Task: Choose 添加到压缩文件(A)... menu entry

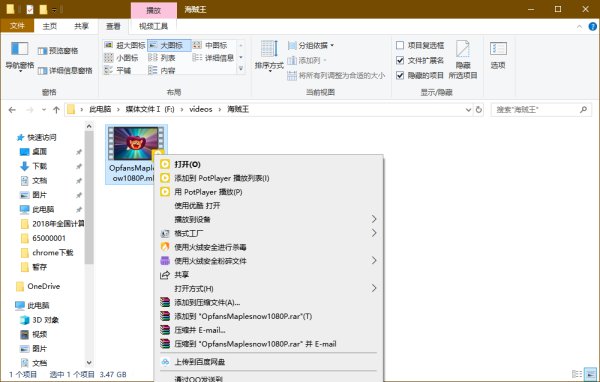Action: (x=269, y=302)
